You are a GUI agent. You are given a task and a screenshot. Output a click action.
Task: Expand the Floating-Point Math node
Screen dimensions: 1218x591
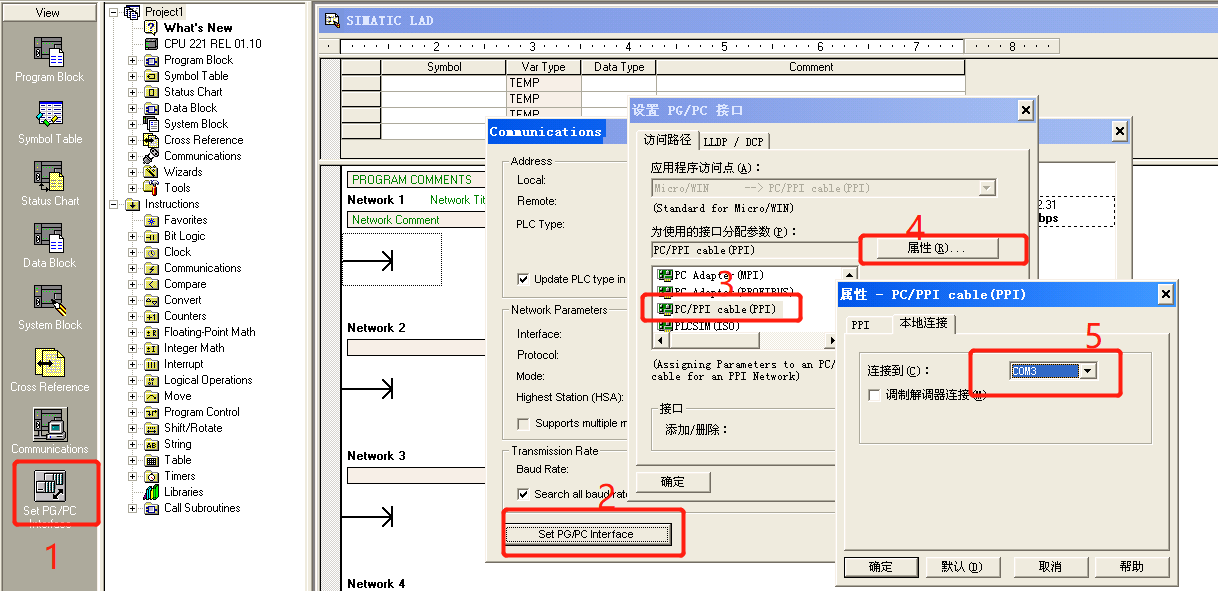click(132, 332)
